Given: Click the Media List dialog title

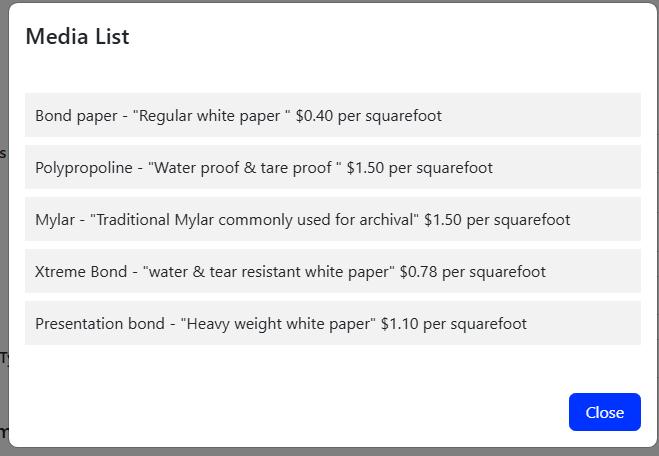Looking at the screenshot, I should [77, 37].
